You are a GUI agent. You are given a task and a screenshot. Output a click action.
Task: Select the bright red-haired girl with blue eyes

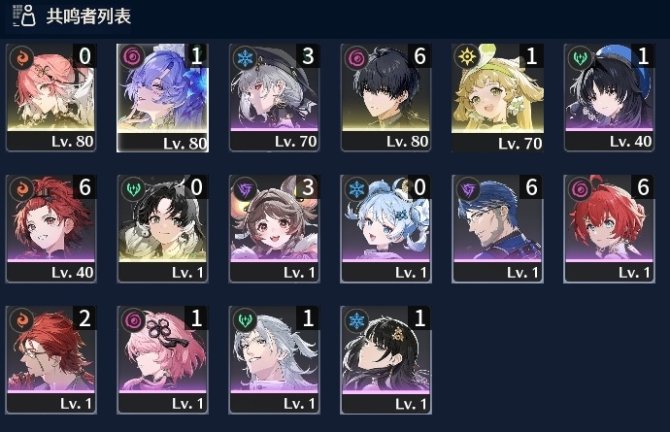(x=609, y=229)
